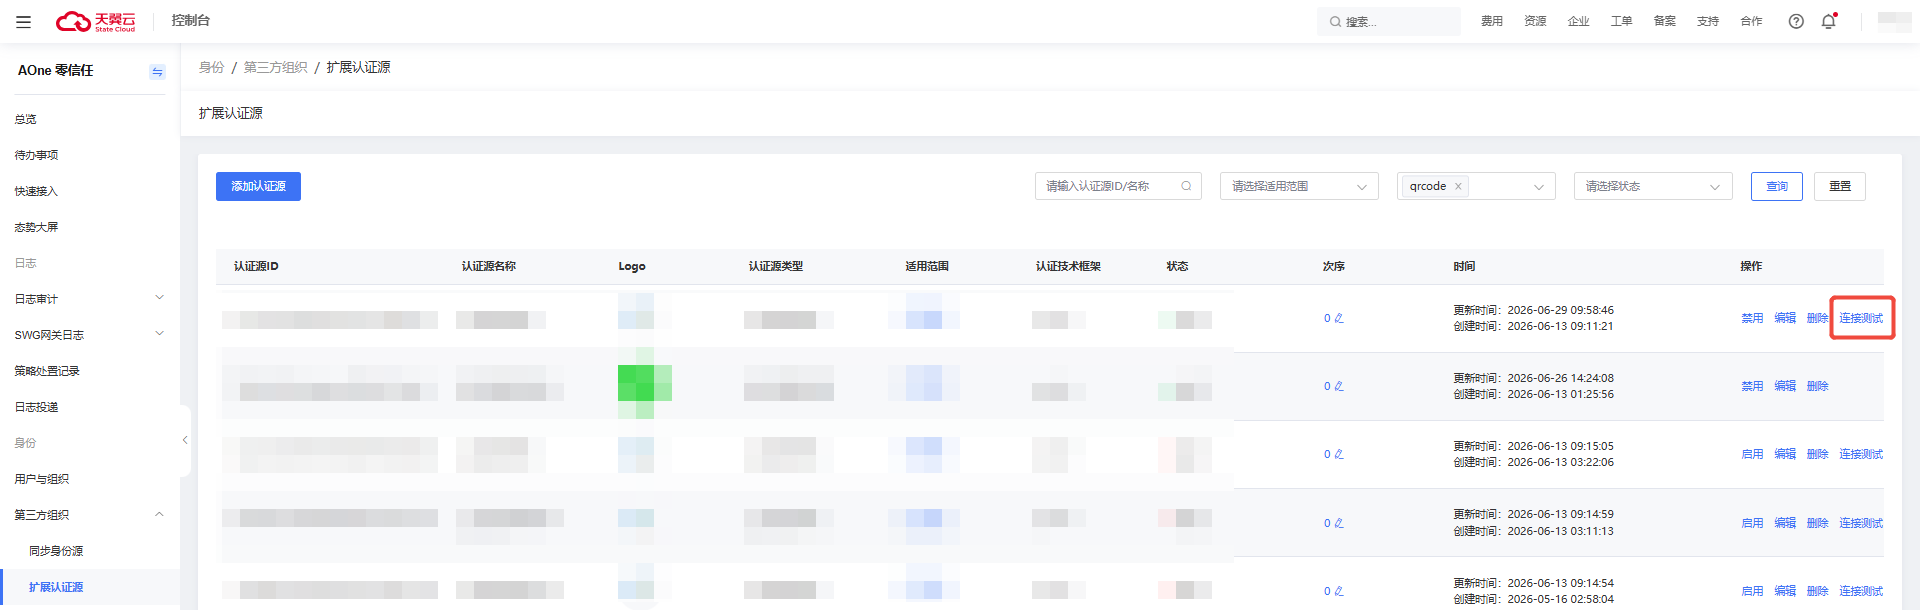The width and height of the screenshot is (1920, 610).
Task: Click the AOne product switch icon
Action: point(157,71)
